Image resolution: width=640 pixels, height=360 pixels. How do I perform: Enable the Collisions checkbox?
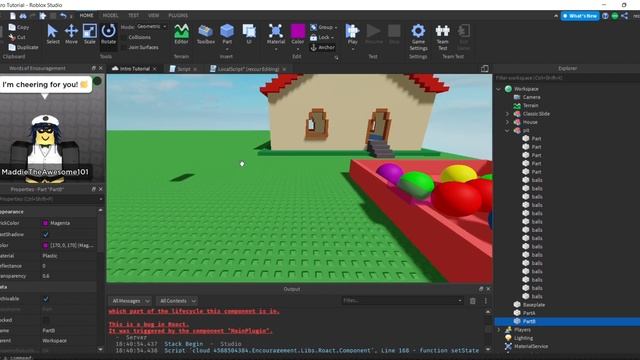point(124,37)
